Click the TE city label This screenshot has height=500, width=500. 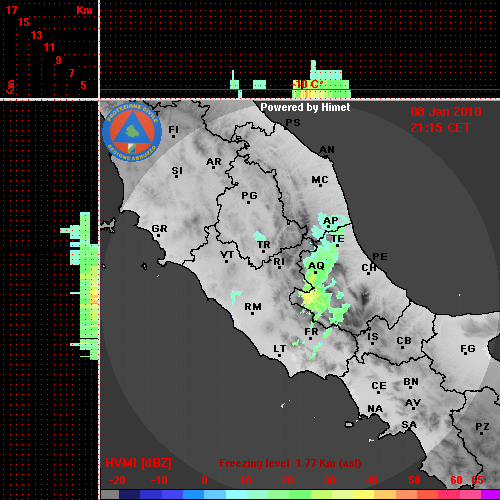[x=337, y=239]
